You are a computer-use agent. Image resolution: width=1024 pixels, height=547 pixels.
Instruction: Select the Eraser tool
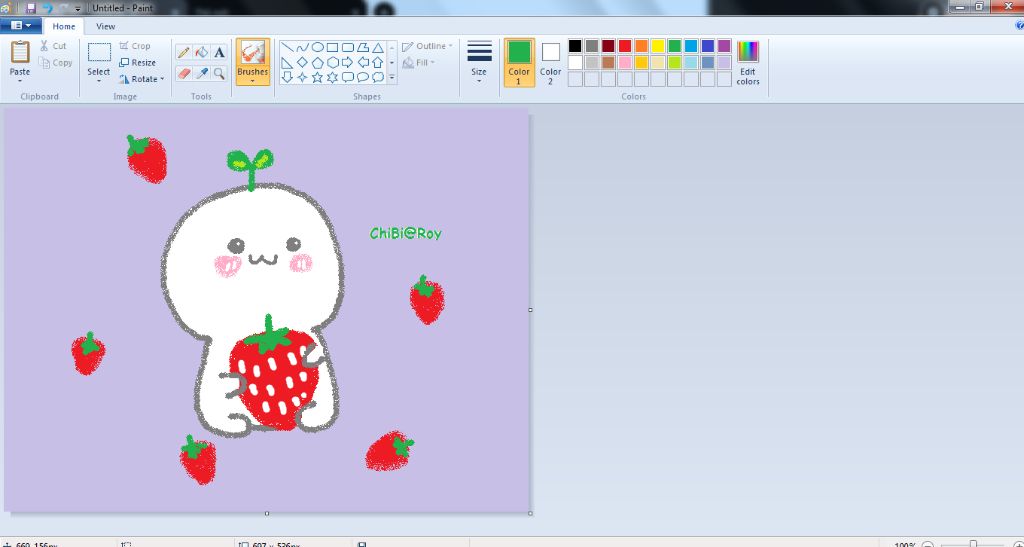coord(184,73)
